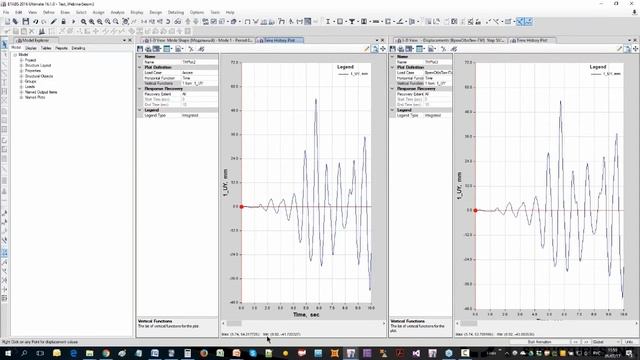Click the Run Analysis play arrow icon
Image resolution: width=640 pixels, height=360 pixels.
point(73,21)
